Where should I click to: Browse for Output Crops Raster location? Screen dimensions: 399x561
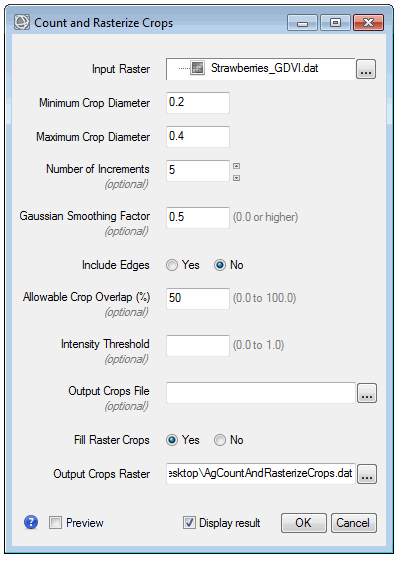[x=367, y=474]
